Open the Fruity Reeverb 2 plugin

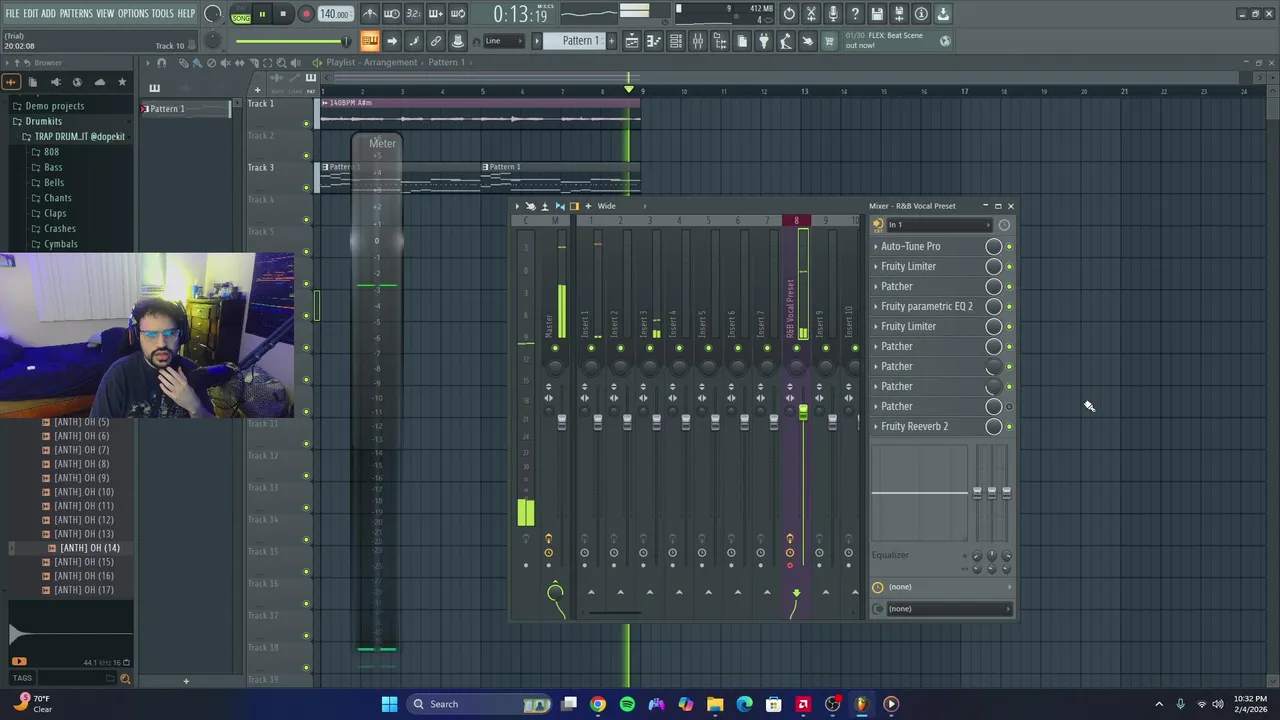914,426
